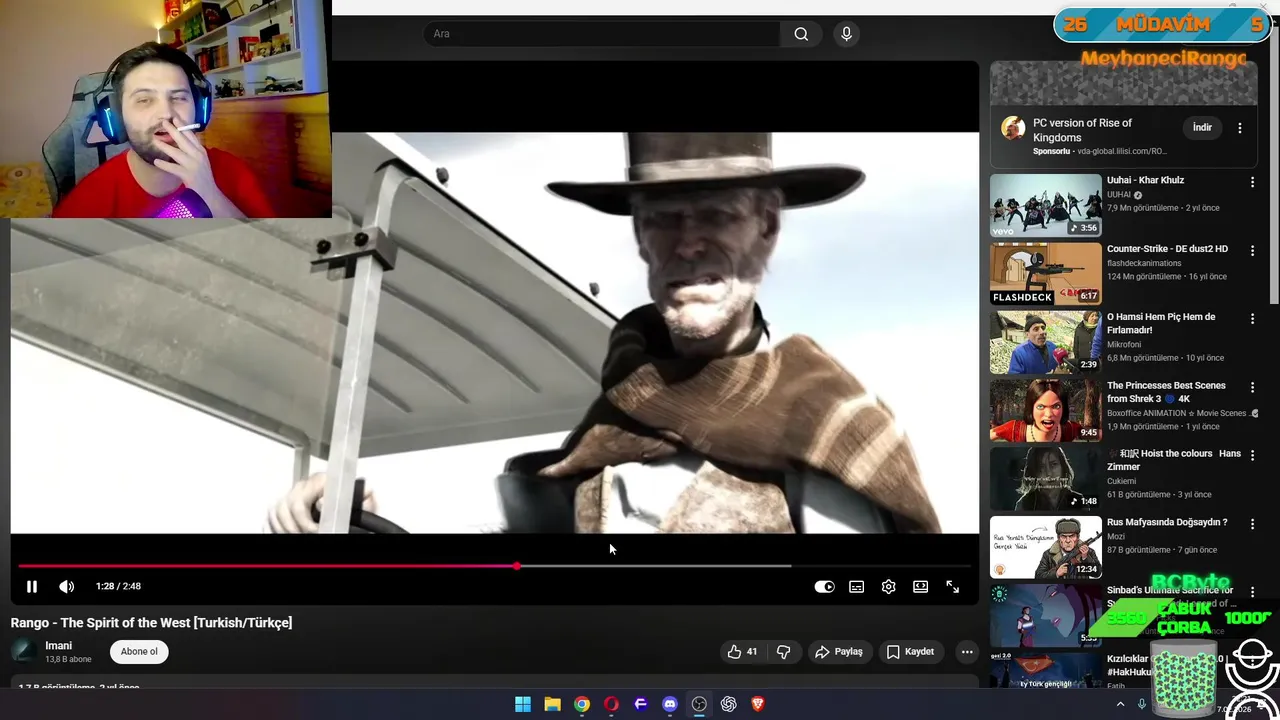Screen dimensions: 1280x720
Task: Play the 'Uuhai - Khar Khulz' thumbnail
Action: 1045,205
